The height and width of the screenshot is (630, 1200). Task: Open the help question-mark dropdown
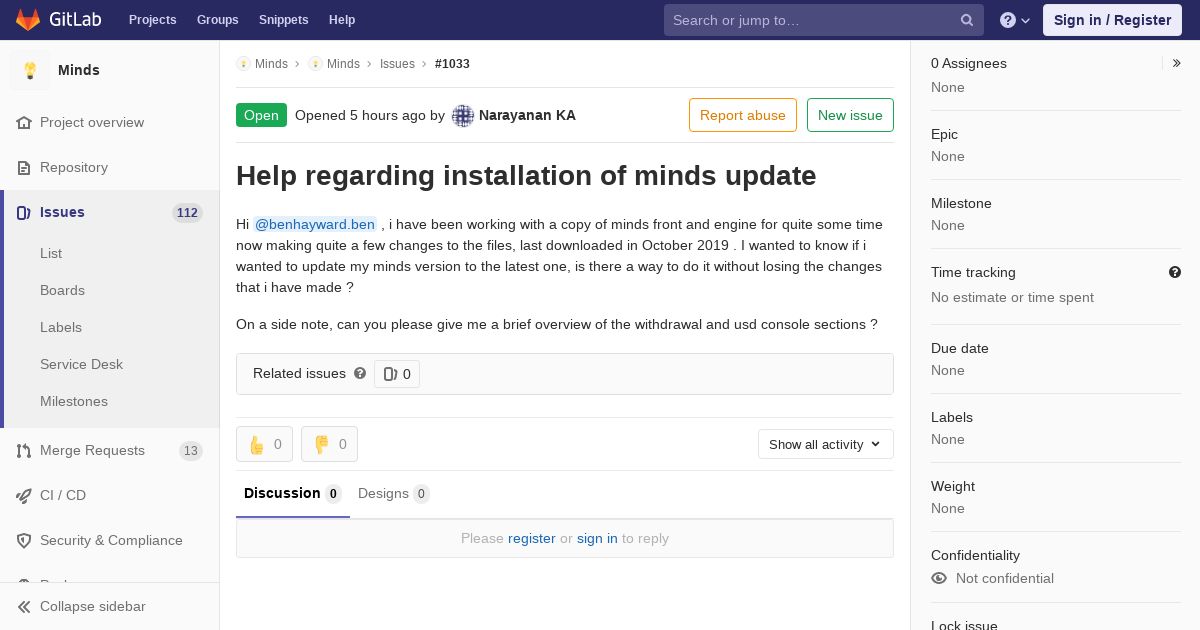pyautogui.click(x=1015, y=20)
